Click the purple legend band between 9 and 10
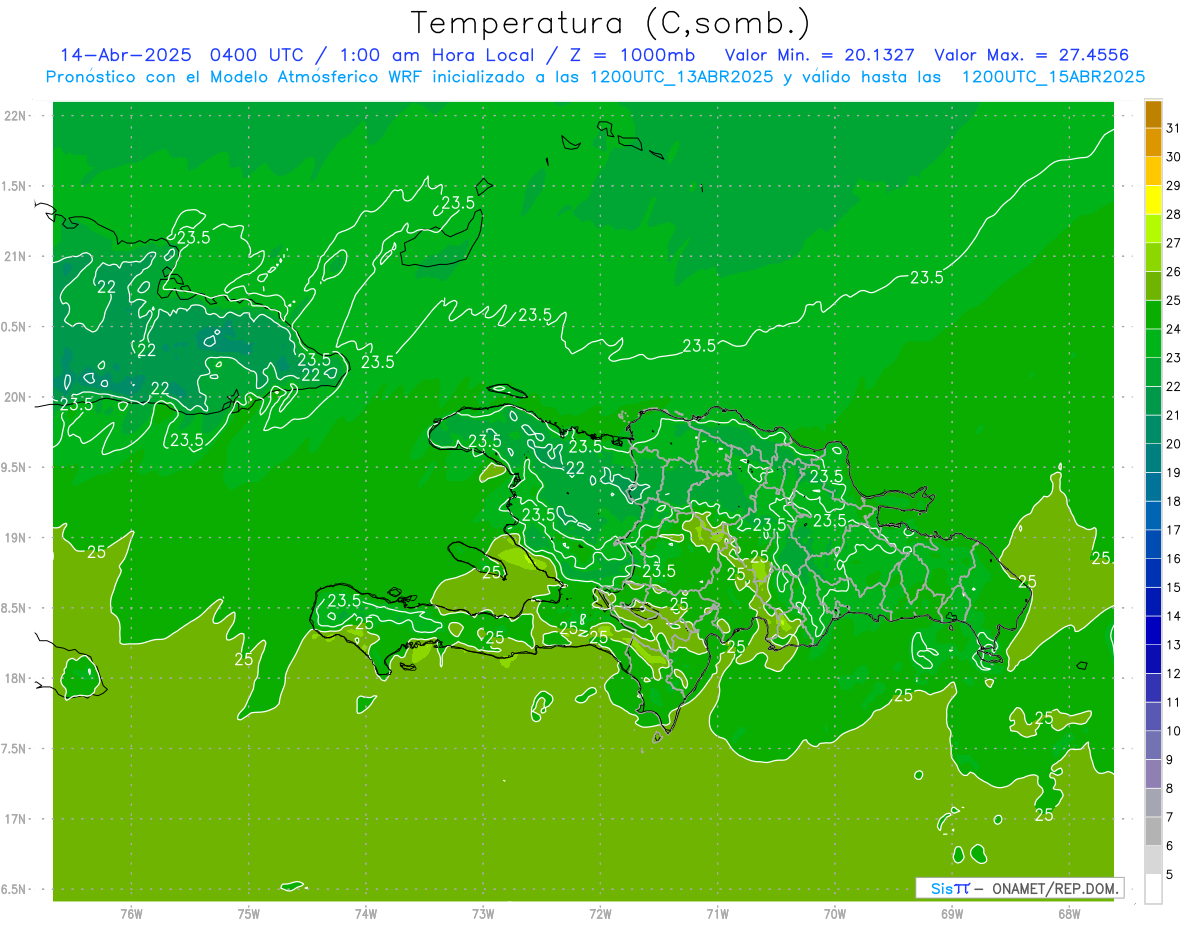 1153,746
